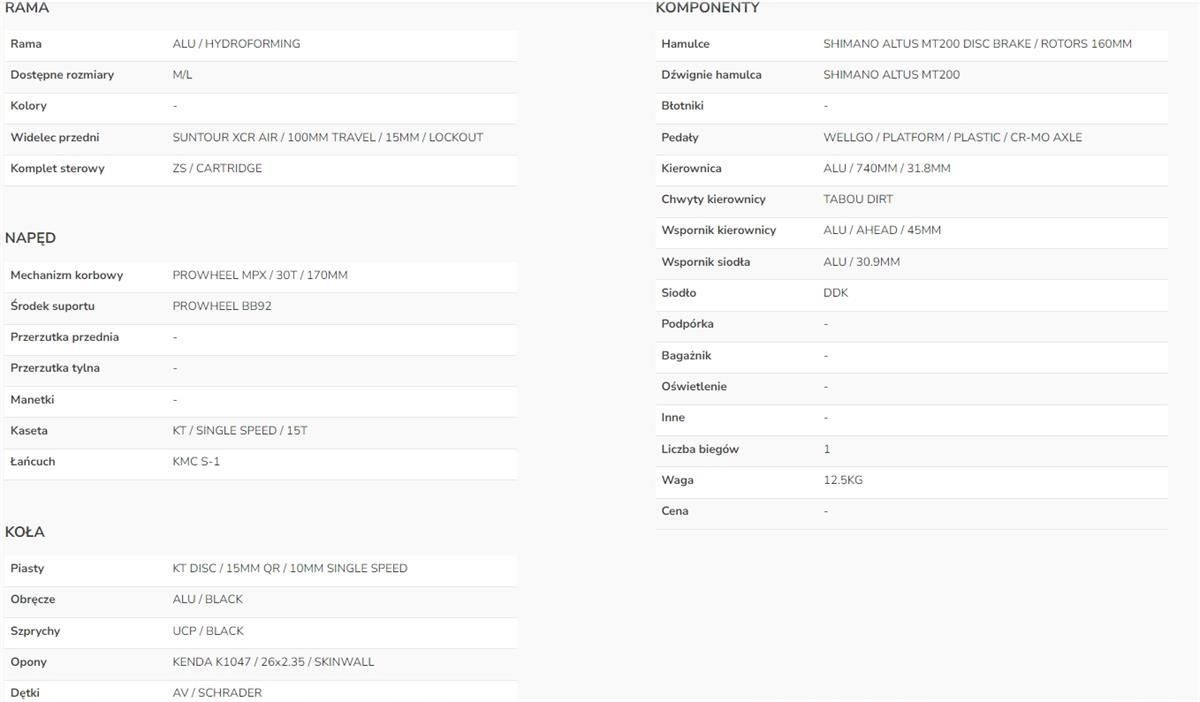
Task: Select the 'KMC S-1' chain value
Action: (x=196, y=462)
